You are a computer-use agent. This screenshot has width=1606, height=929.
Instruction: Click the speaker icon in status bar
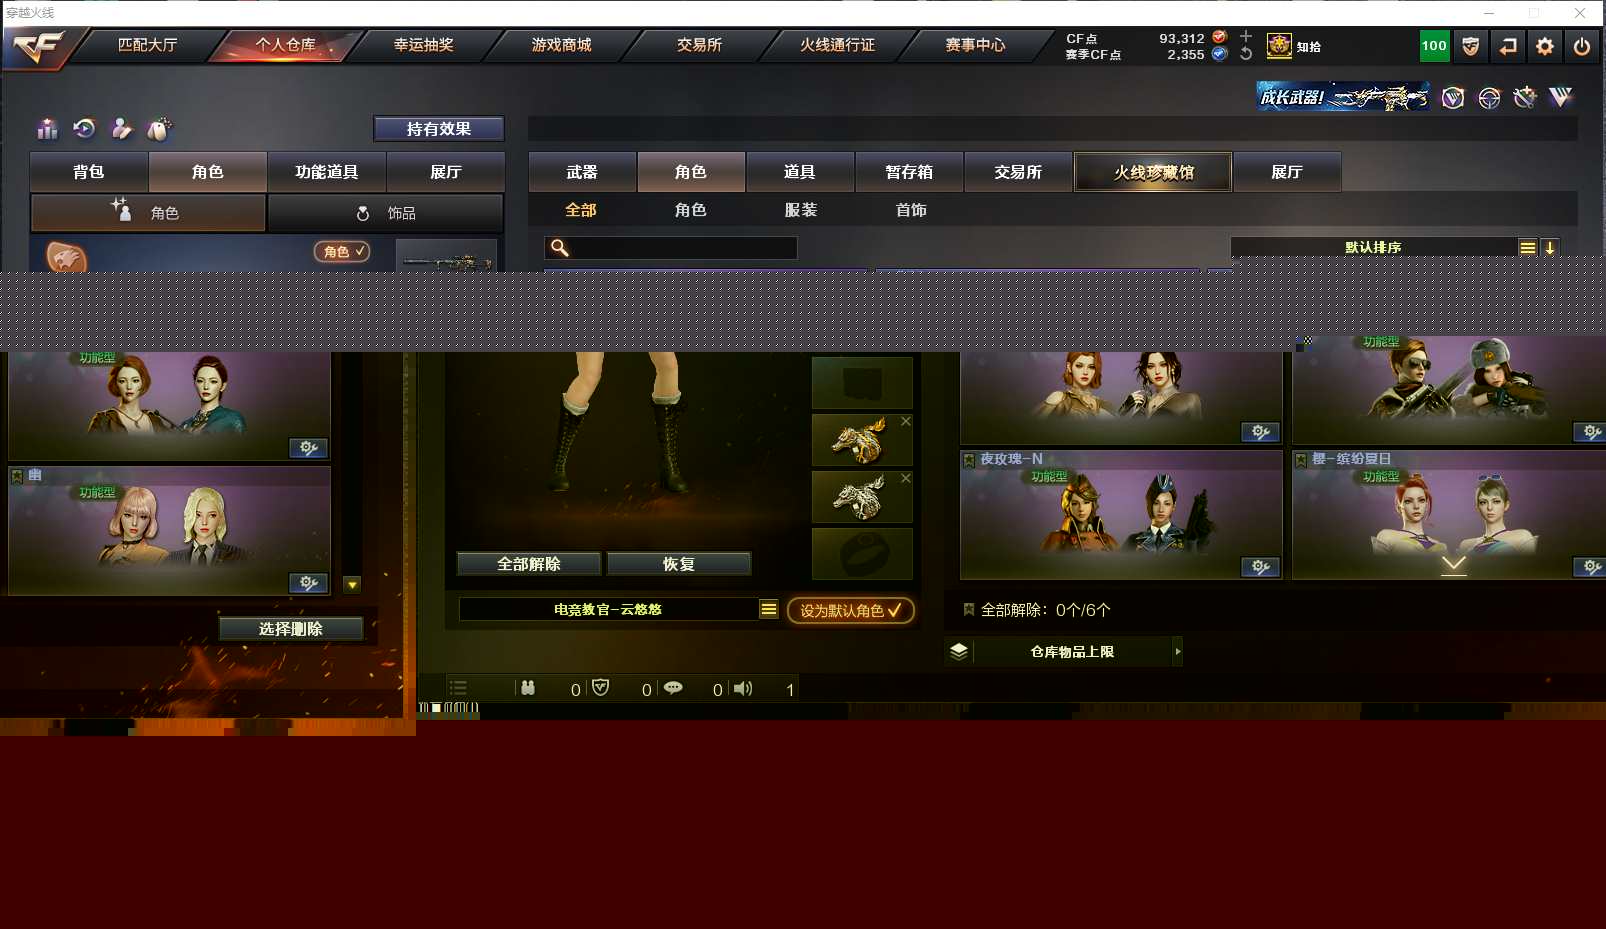pos(743,688)
